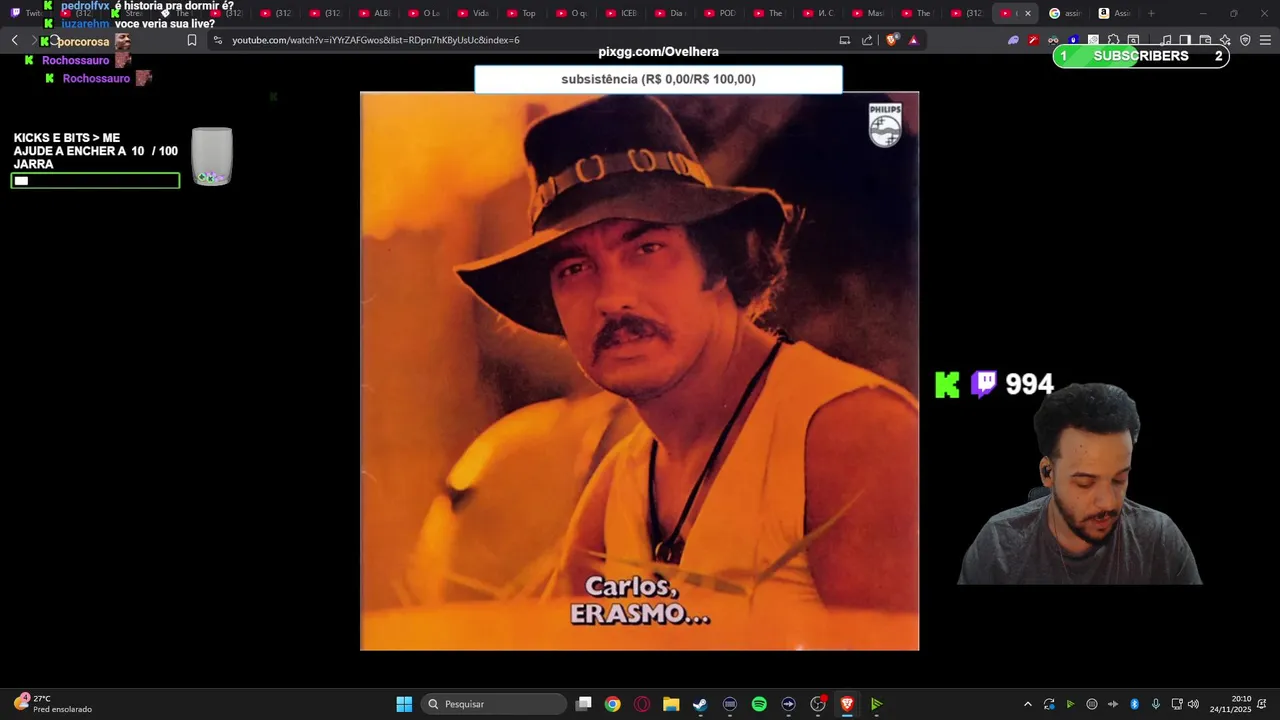Open the extensions puzzle-piece menu
This screenshot has height=720, width=1280.
tap(1113, 40)
